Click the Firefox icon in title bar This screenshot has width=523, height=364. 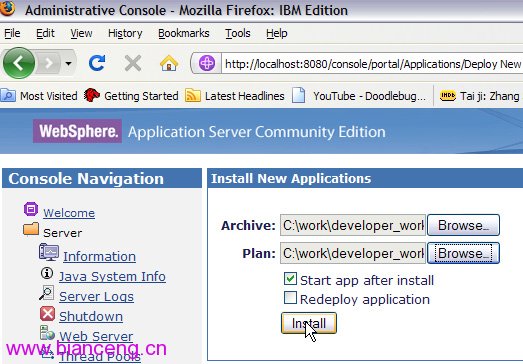[x=7, y=9]
